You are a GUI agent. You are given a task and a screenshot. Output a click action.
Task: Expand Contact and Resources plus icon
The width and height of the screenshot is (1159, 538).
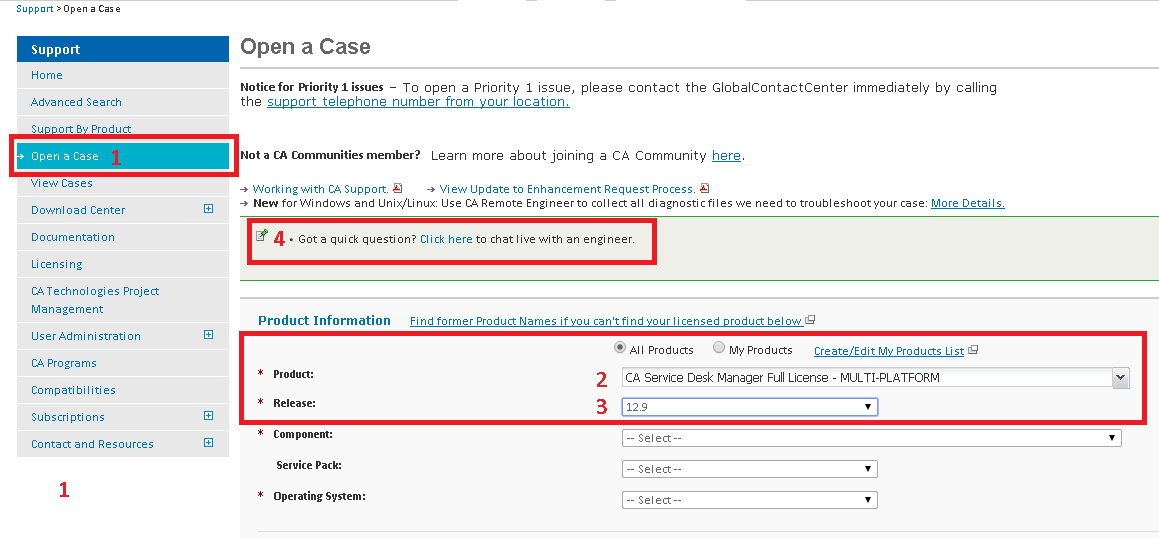pyautogui.click(x=208, y=443)
